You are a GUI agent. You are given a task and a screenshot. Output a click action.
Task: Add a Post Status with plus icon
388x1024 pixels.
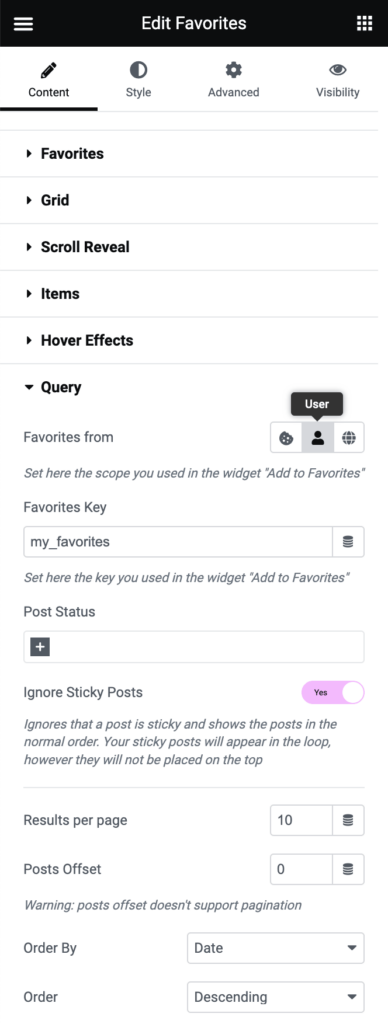click(40, 647)
